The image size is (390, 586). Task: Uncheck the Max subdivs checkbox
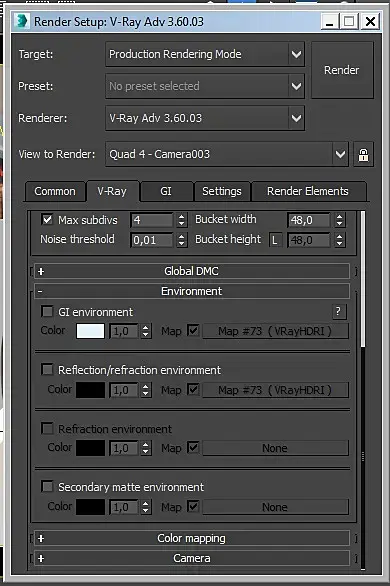coord(47,219)
